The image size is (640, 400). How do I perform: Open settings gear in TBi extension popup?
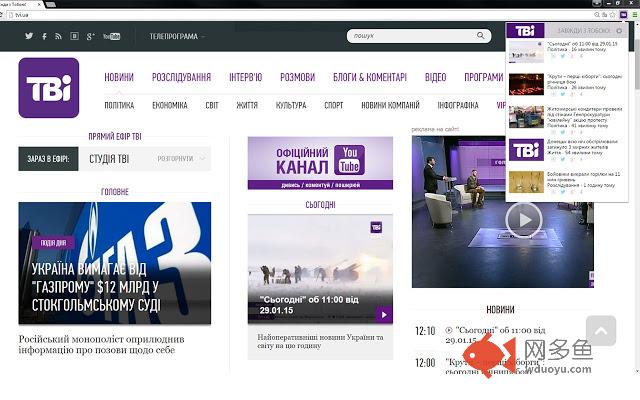click(x=619, y=30)
